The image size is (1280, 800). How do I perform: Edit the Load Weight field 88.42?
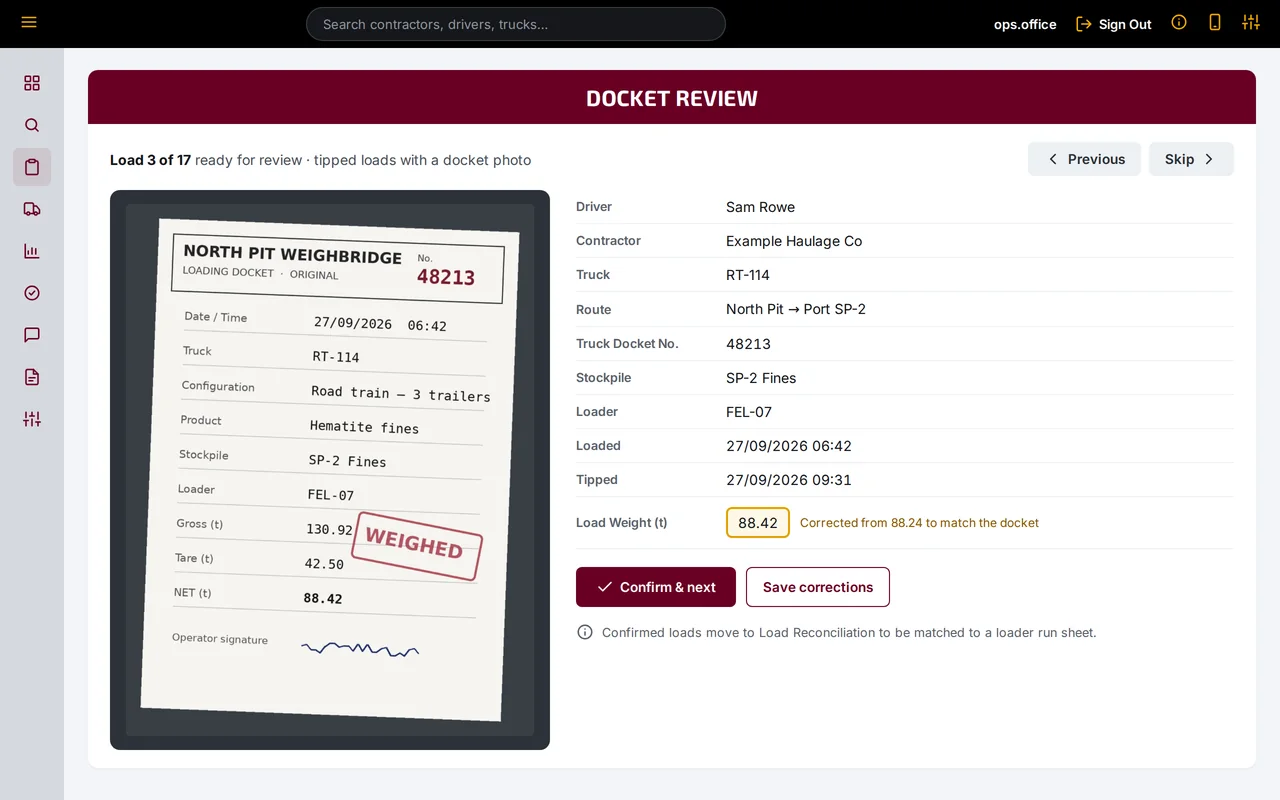click(x=758, y=522)
